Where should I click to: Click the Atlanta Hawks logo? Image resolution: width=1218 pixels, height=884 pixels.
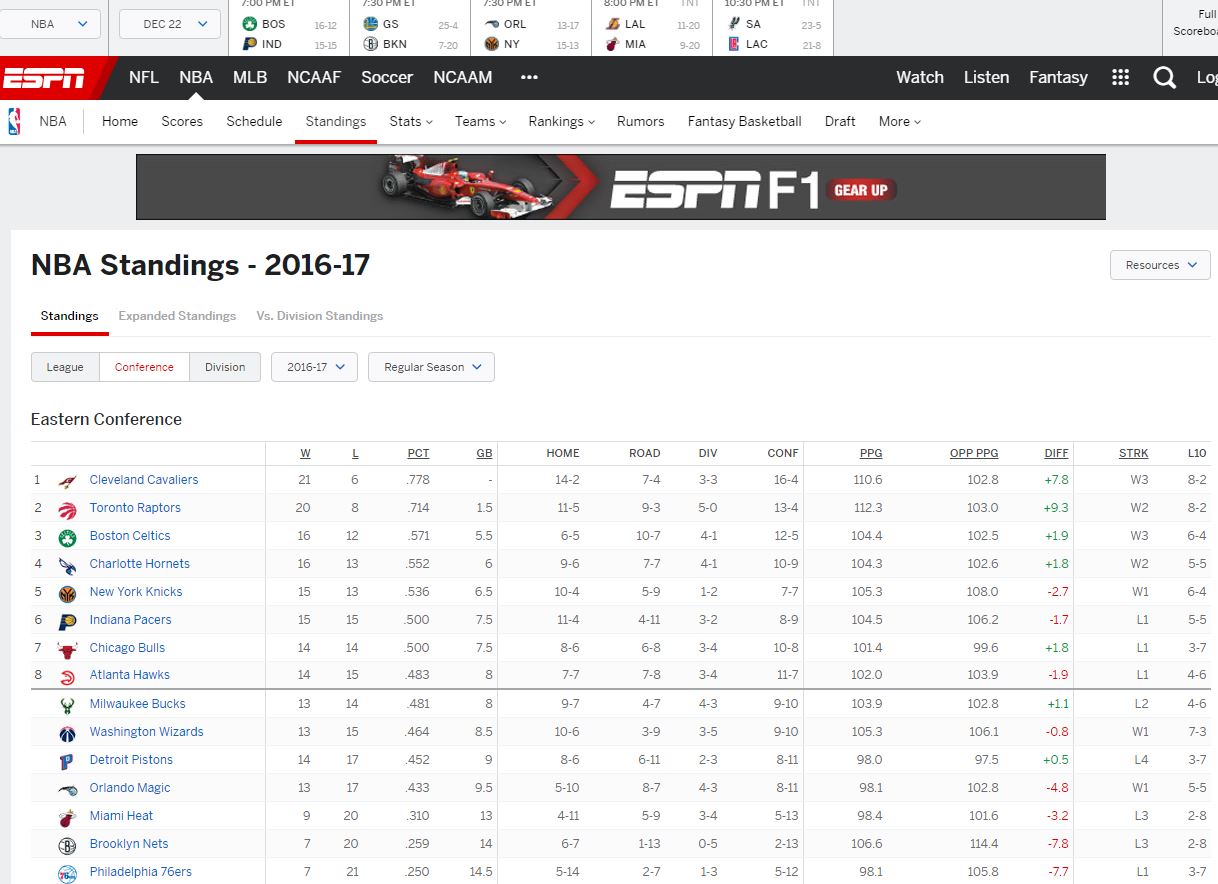coord(67,676)
